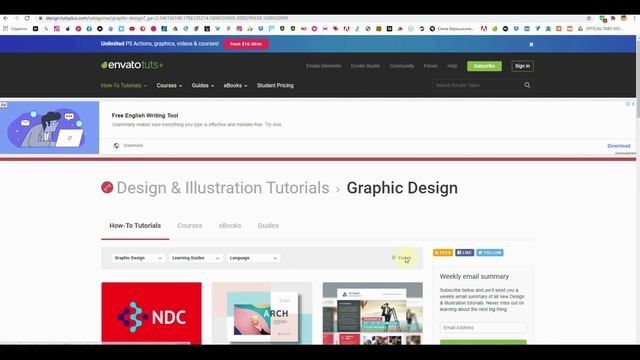Open the Twitter bird bookmark icon

click(x=218, y=29)
